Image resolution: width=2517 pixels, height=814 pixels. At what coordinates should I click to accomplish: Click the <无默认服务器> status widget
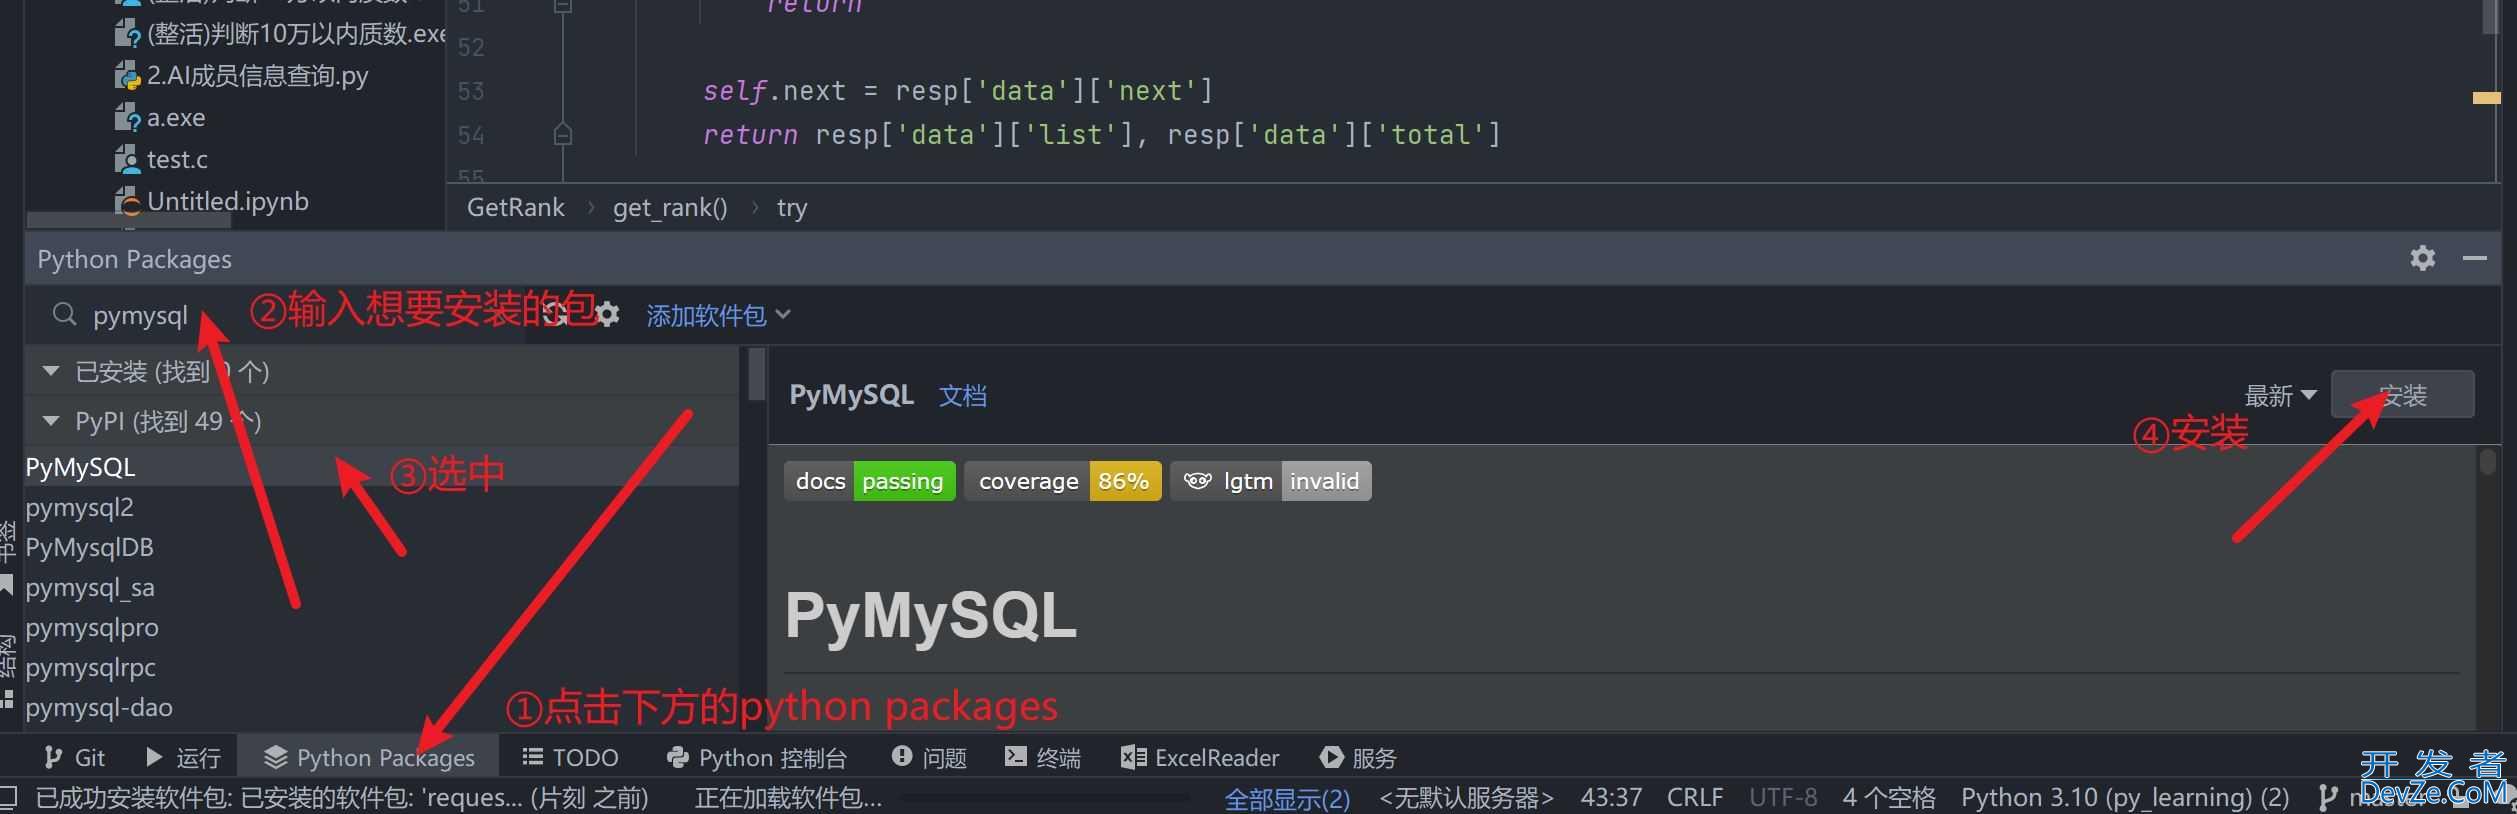click(x=1466, y=797)
